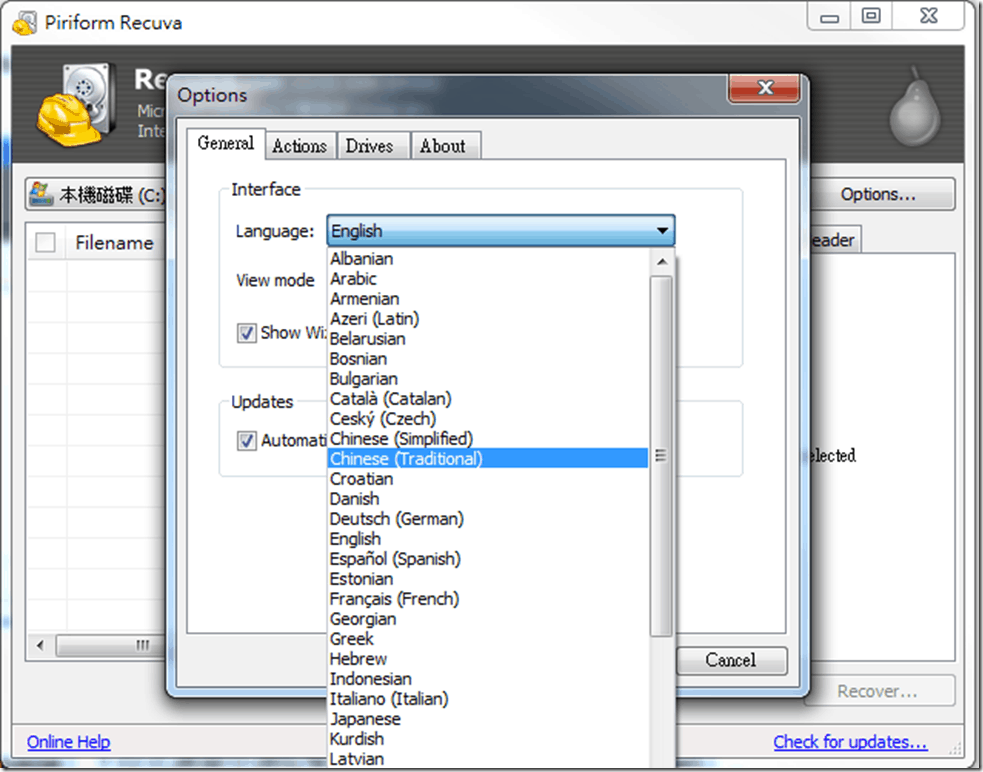Screen dimensions: 983x772
Task: Select Arabic from the language list
Action: [x=488, y=278]
